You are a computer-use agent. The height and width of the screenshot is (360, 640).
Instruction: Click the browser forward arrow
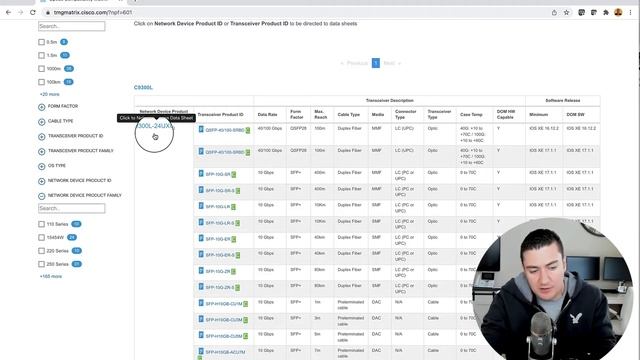coord(20,13)
